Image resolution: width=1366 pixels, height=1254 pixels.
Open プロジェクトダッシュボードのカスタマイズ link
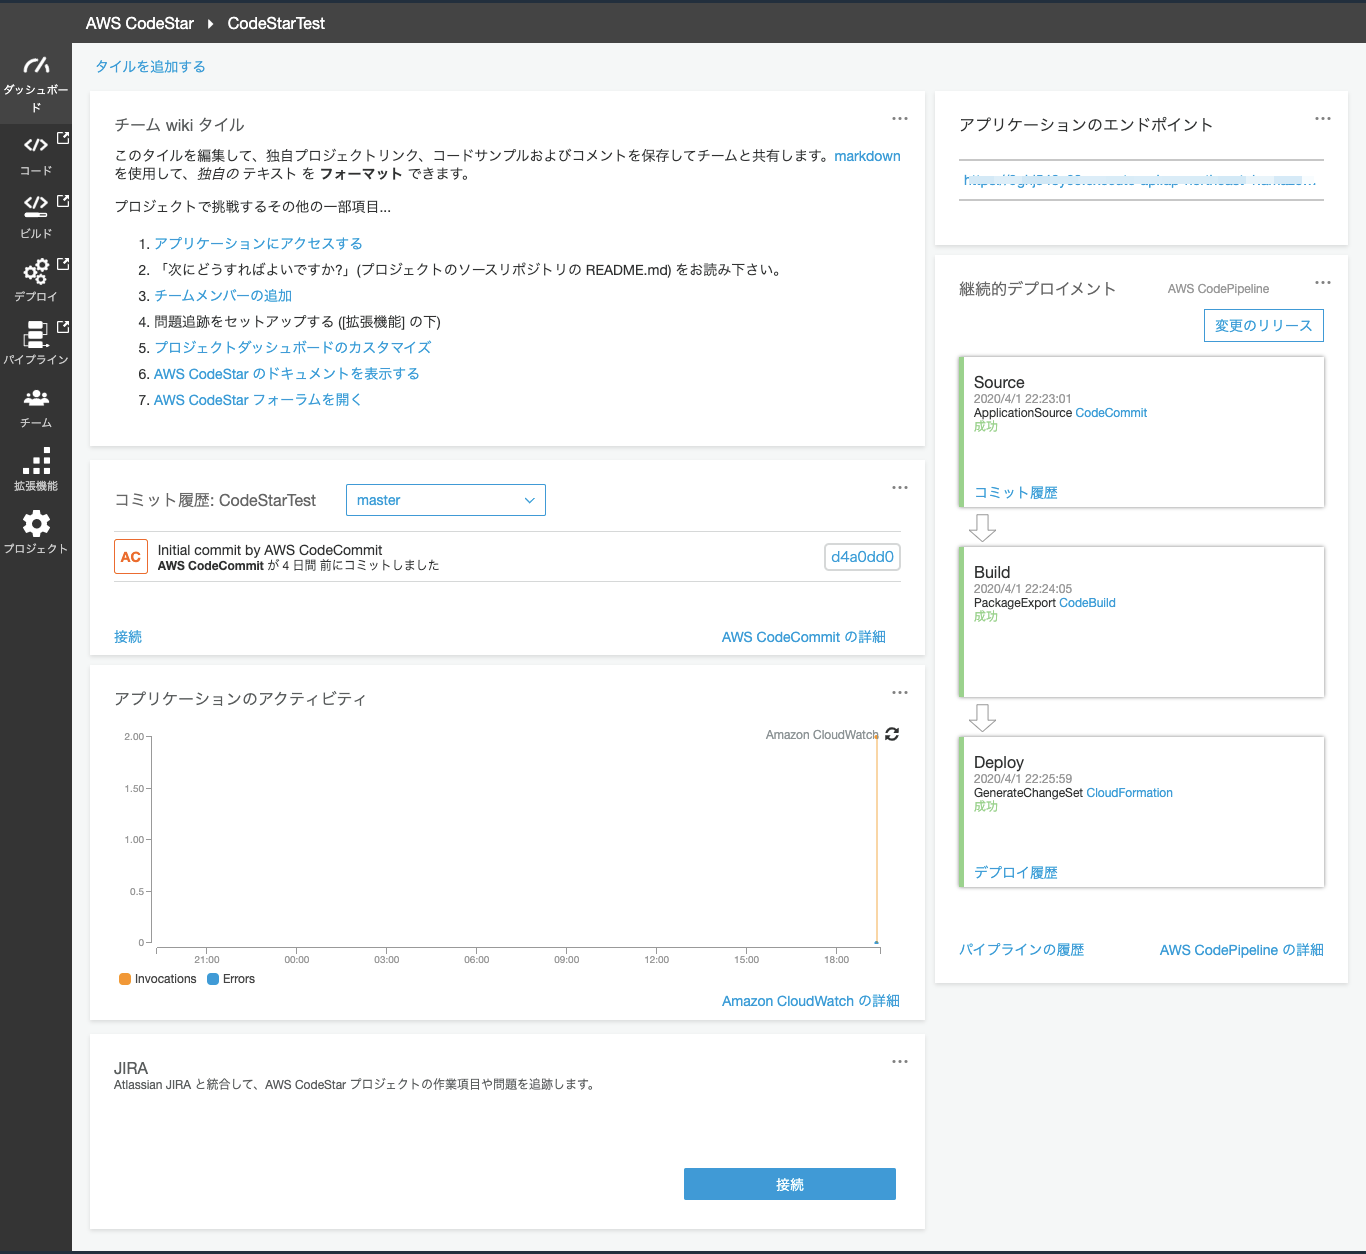click(x=293, y=347)
